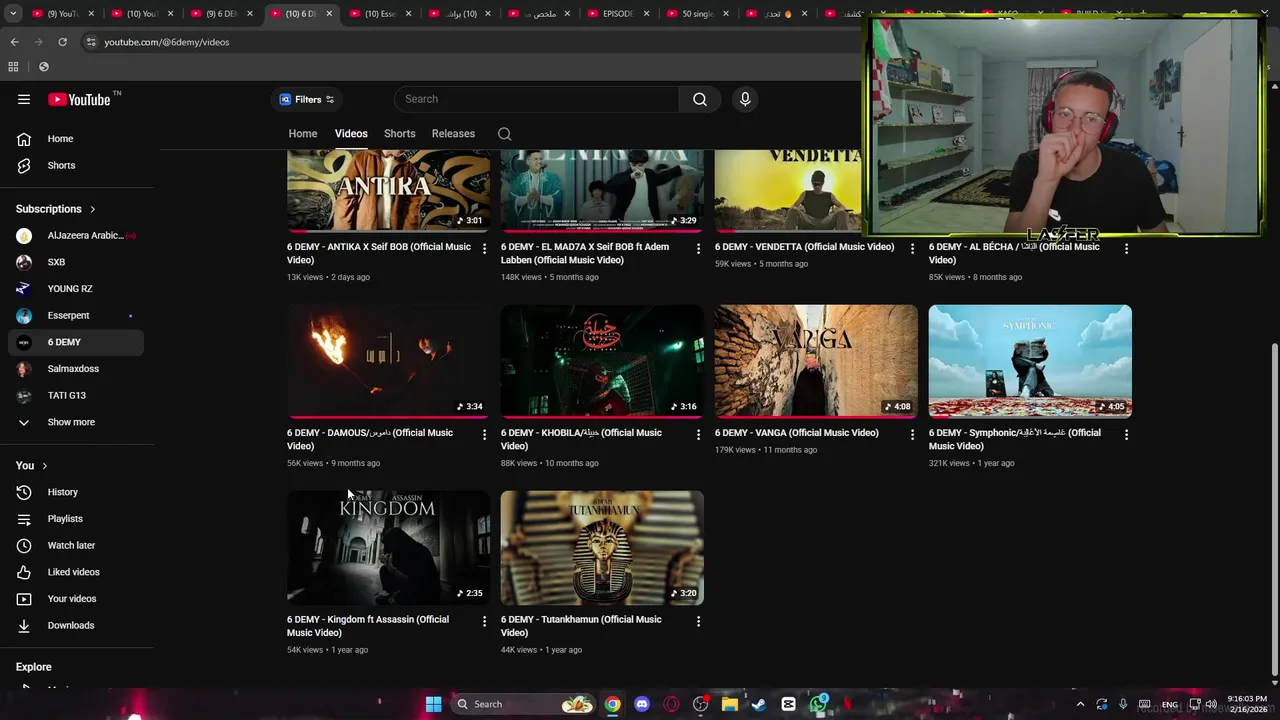Click the search magnifier button

700,99
